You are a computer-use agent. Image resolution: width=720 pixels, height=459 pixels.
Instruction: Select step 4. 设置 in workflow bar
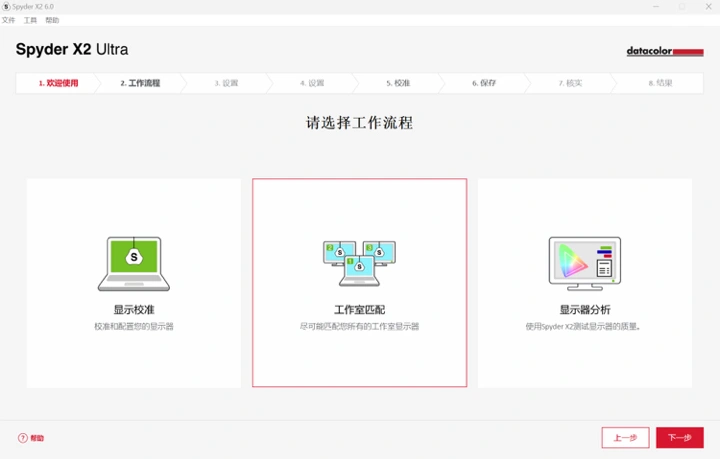click(312, 83)
